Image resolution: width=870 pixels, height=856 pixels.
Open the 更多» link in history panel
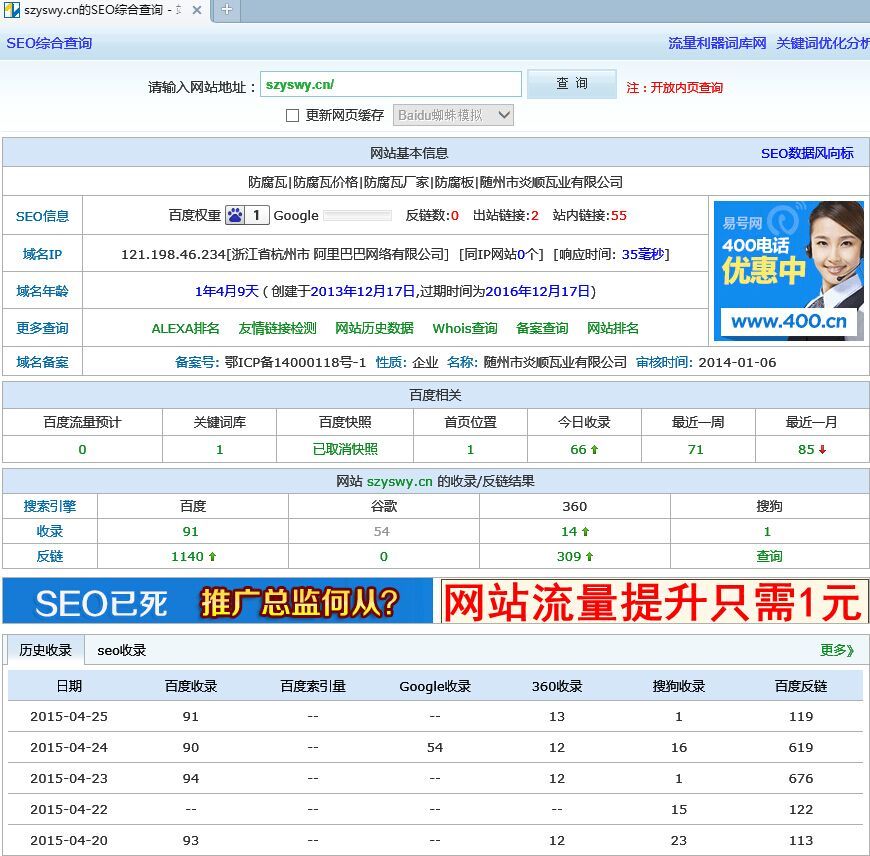click(x=837, y=650)
